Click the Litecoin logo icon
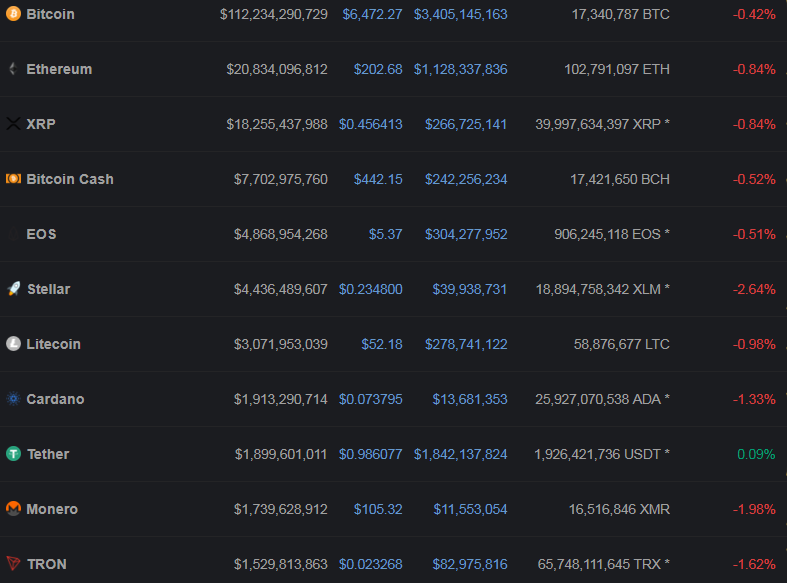The image size is (787, 583). pyautogui.click(x=13, y=344)
